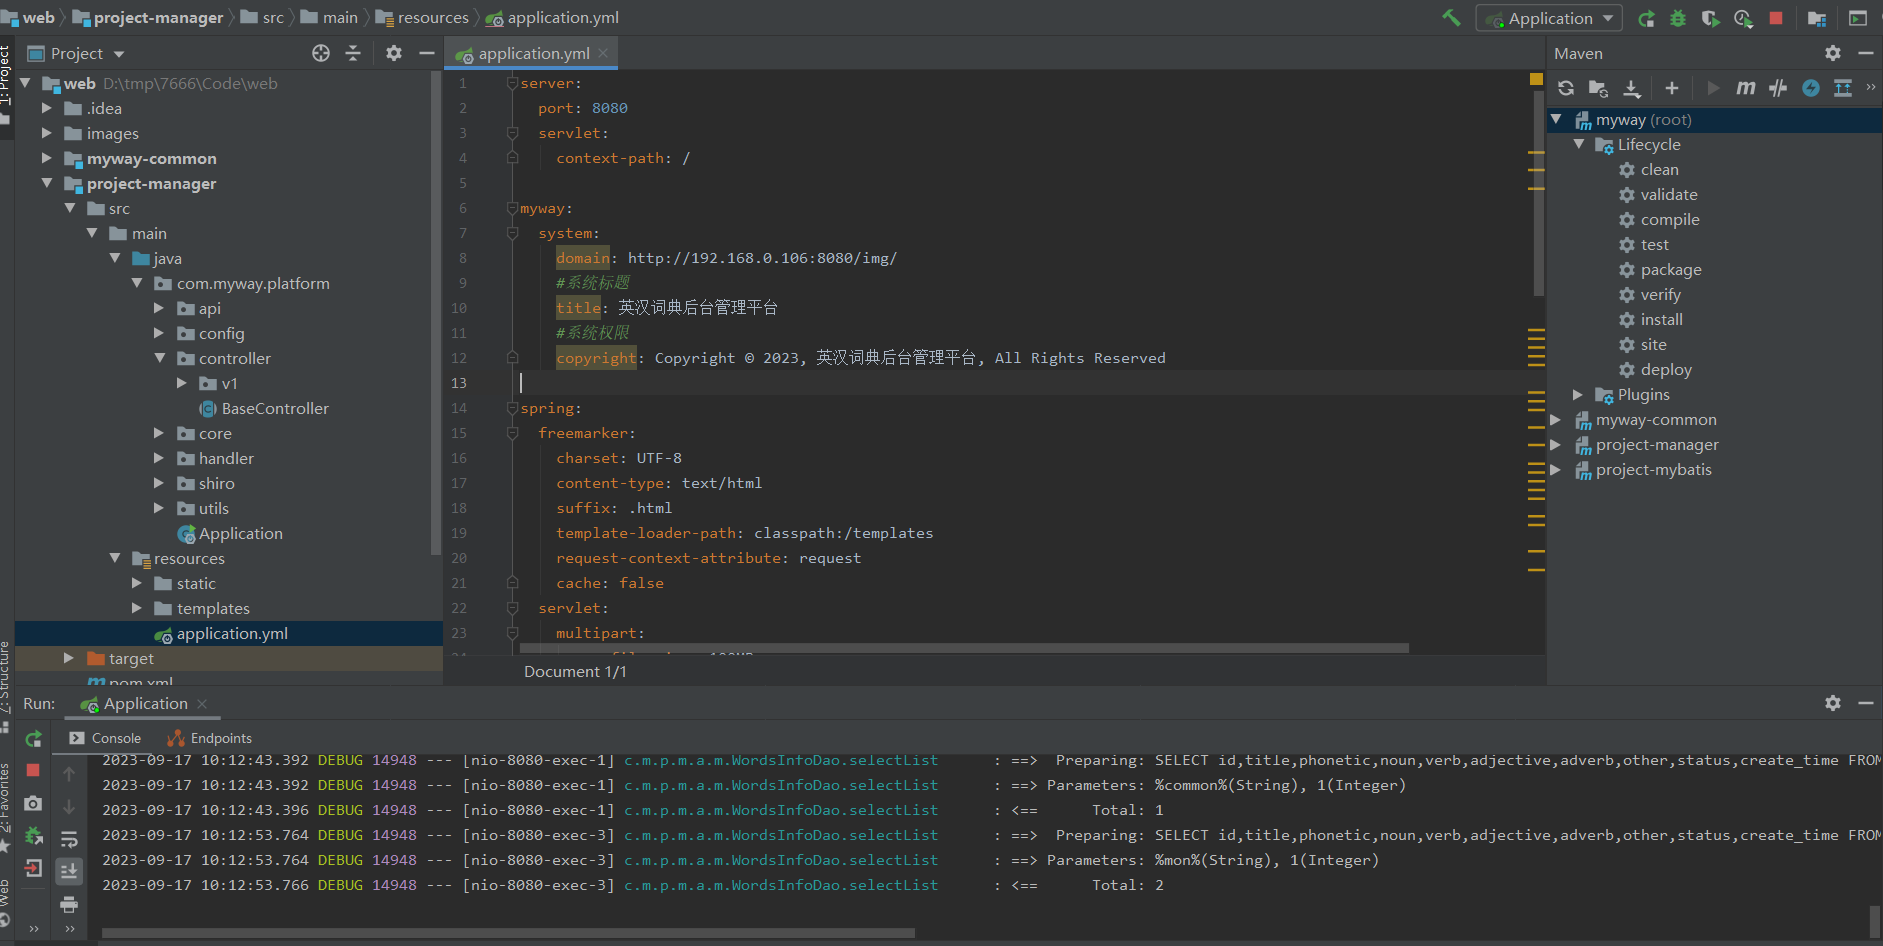Select Application class in Project tree

click(230, 533)
